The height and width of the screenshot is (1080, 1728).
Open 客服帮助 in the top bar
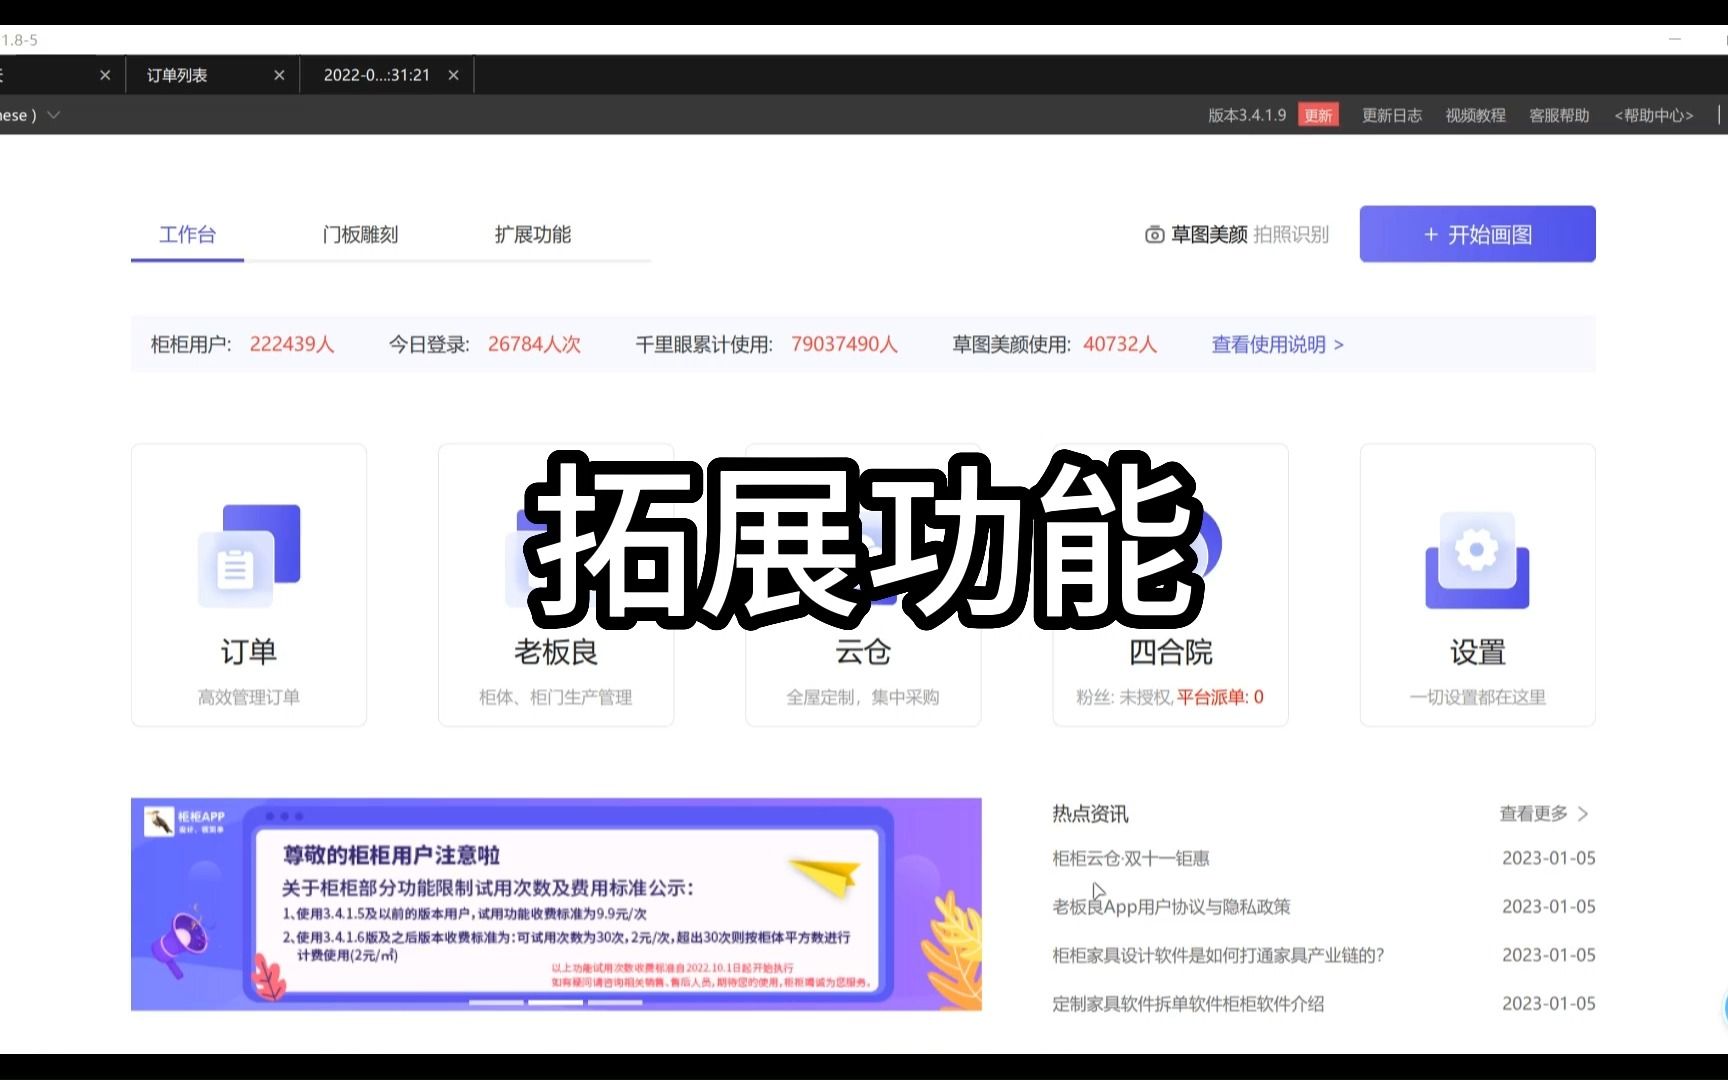[1559, 115]
